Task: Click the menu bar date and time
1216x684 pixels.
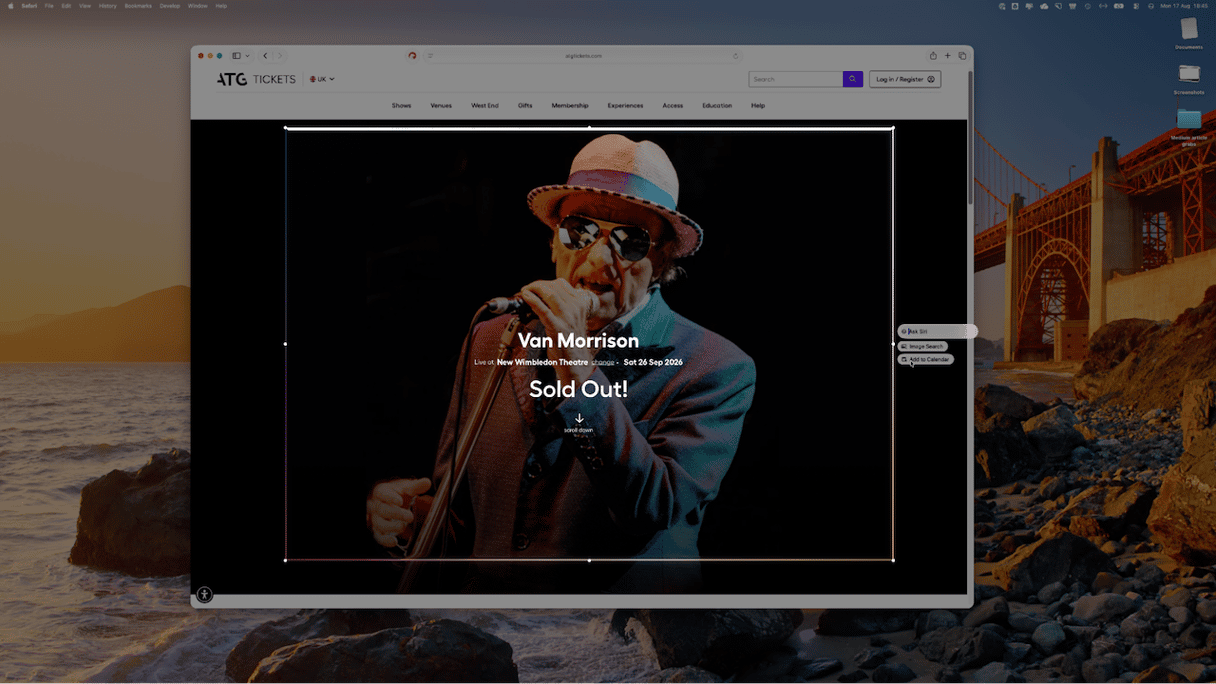Action: click(1184, 6)
